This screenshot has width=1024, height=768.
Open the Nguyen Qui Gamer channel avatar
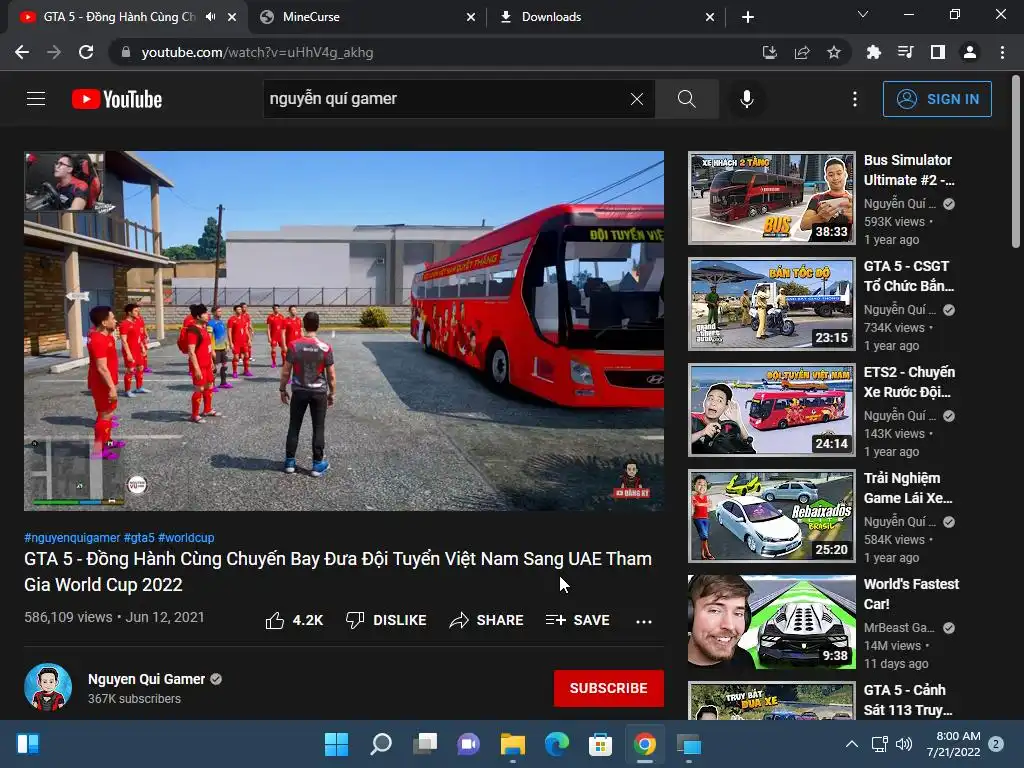click(x=48, y=687)
